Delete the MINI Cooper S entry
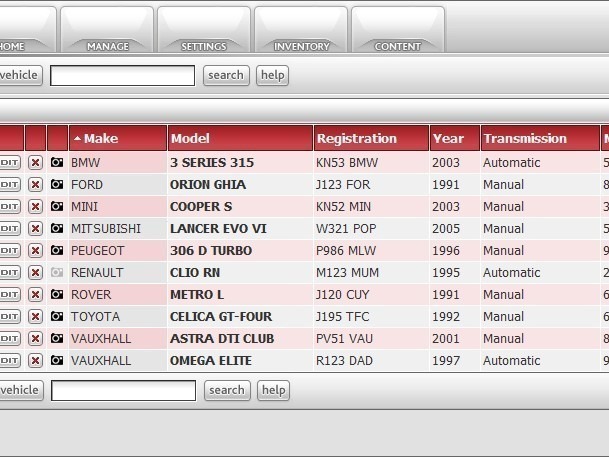This screenshot has height=457, width=609. (35, 207)
